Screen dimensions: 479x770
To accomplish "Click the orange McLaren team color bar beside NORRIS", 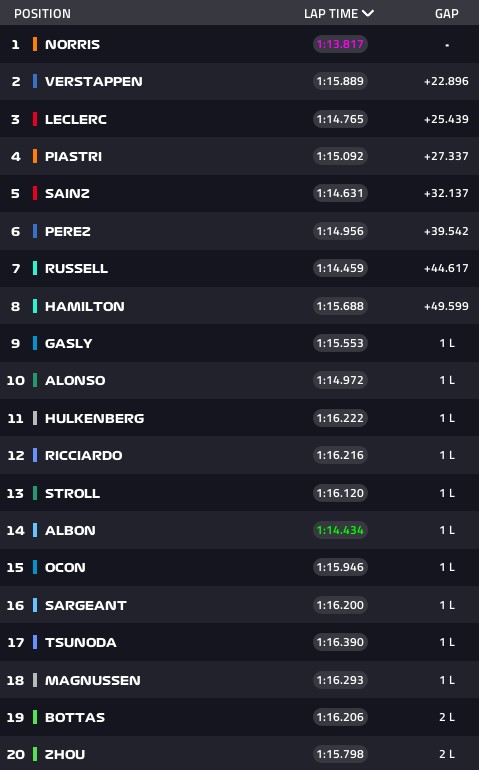I will [35, 44].
